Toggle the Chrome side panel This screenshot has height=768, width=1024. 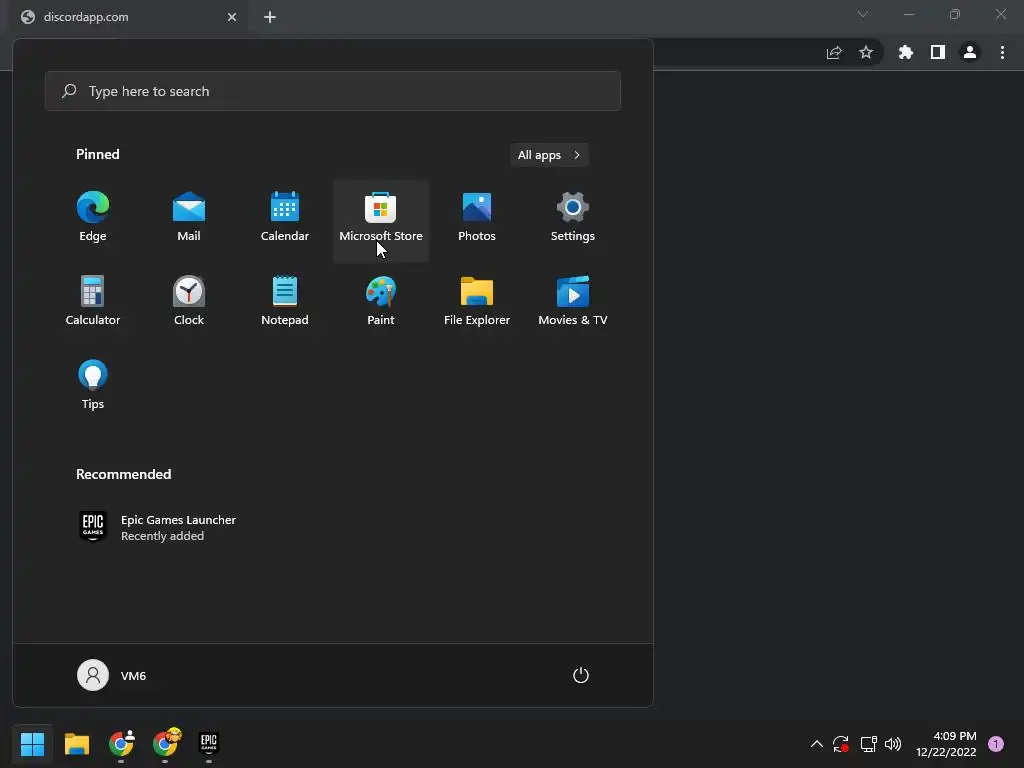coord(938,52)
